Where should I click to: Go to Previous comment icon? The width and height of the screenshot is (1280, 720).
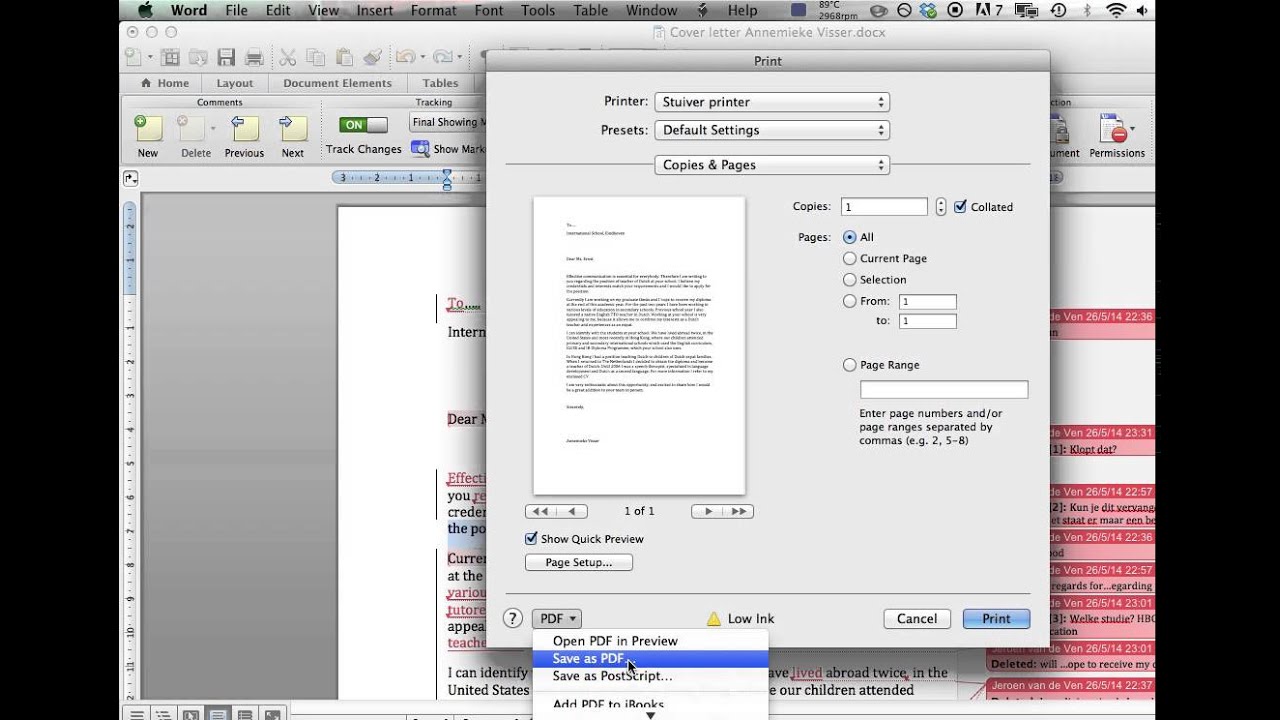(x=244, y=128)
